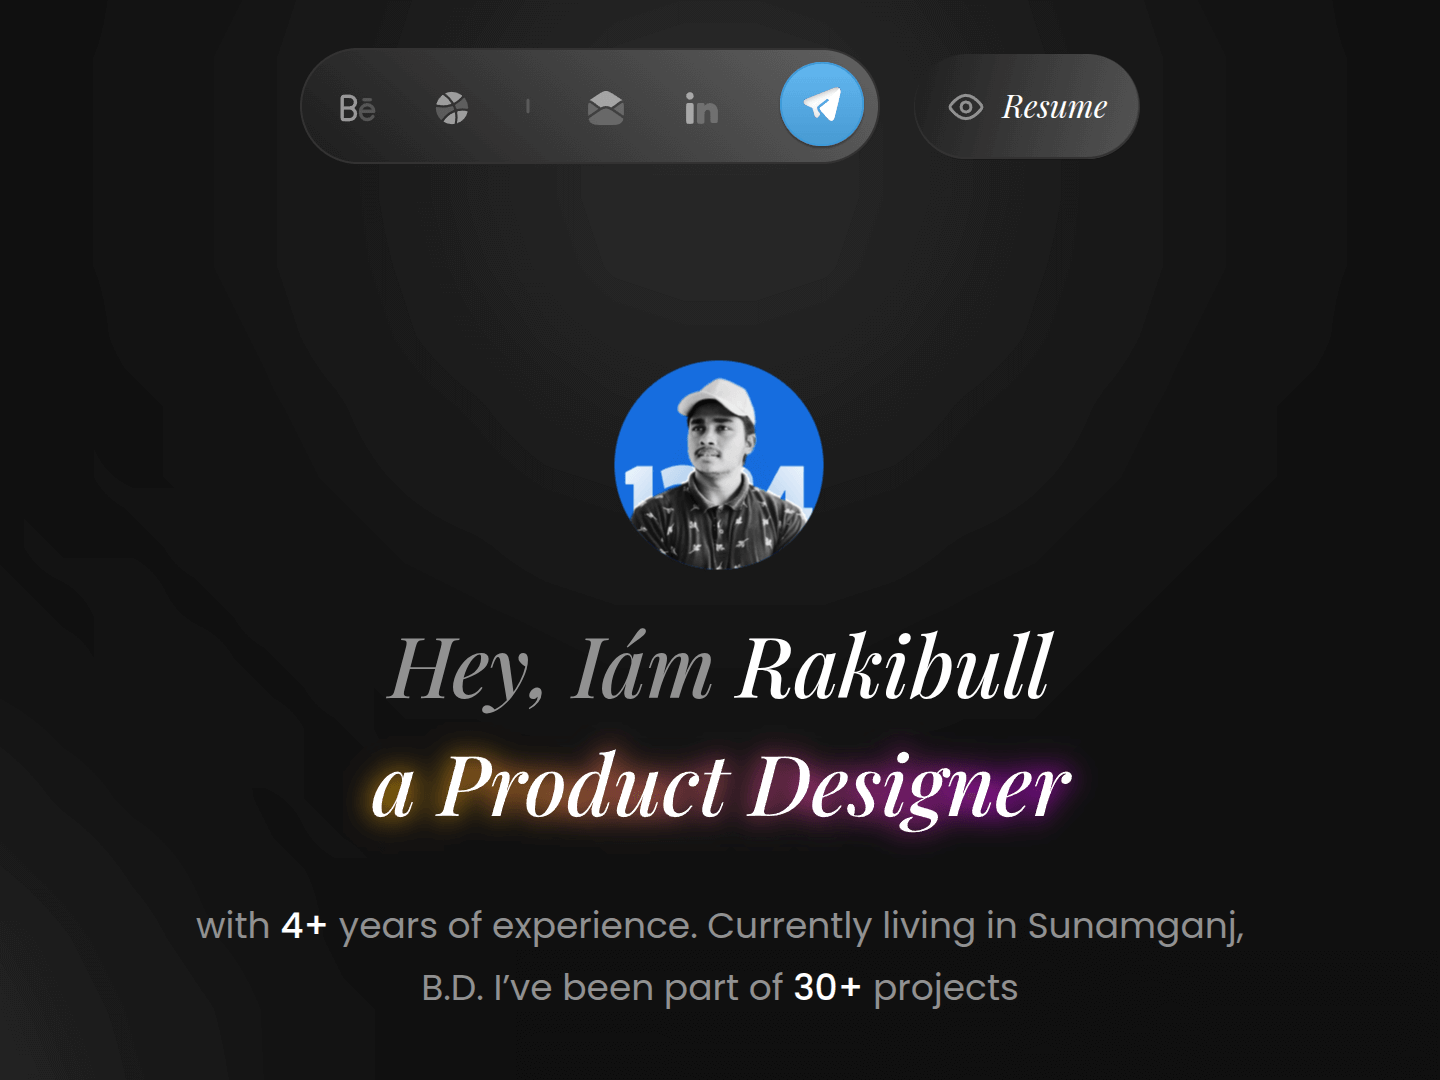The height and width of the screenshot is (1080, 1440).
Task: Open the LinkedIn icon
Action: [700, 108]
